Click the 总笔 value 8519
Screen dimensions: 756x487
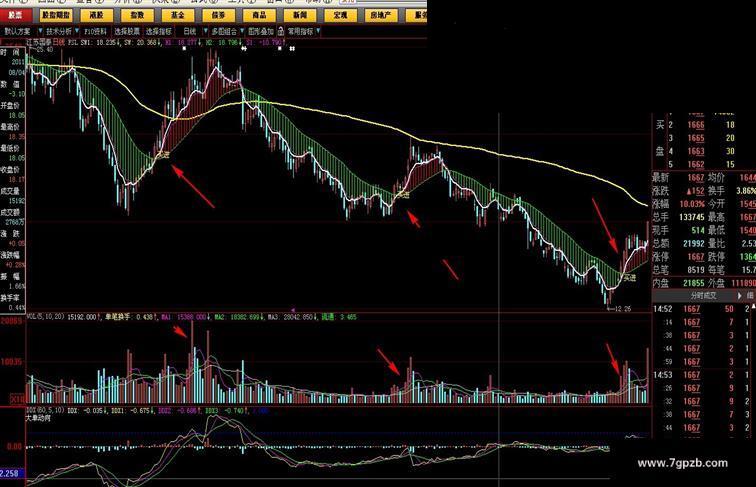(696, 270)
